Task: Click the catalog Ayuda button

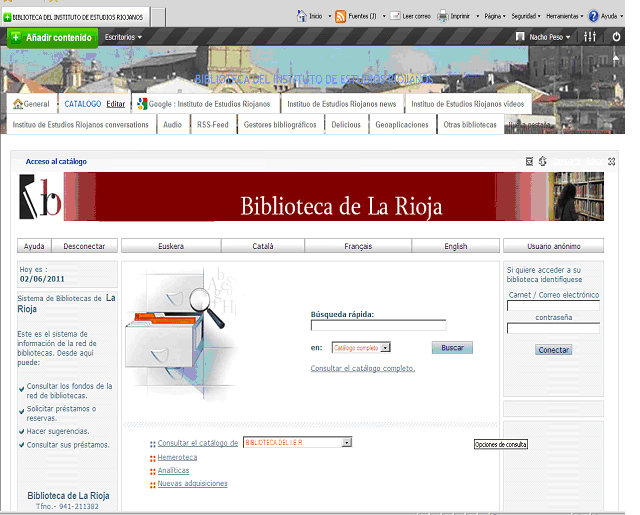Action: (34, 246)
